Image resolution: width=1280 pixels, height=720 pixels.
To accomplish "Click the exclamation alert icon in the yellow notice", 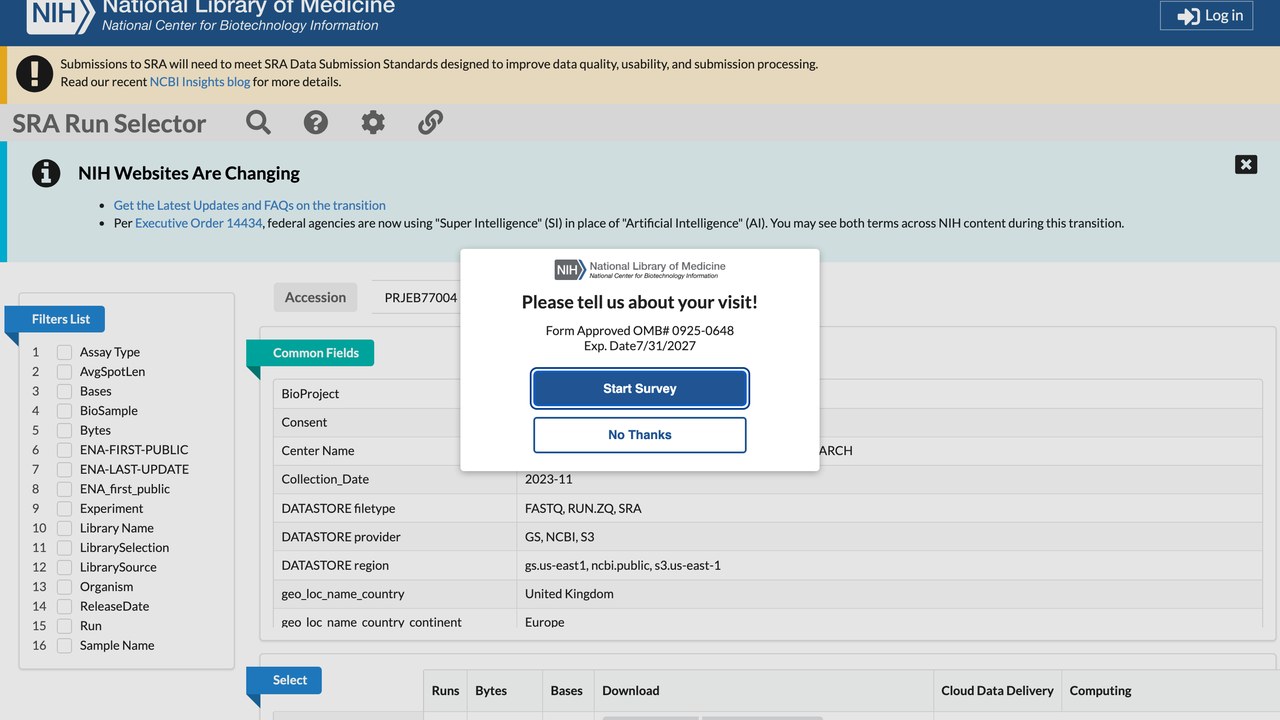I will click(x=35, y=73).
